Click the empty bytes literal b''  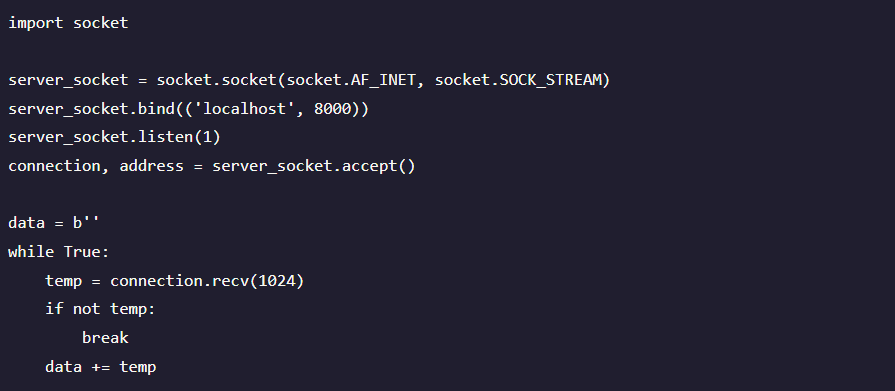point(87,223)
